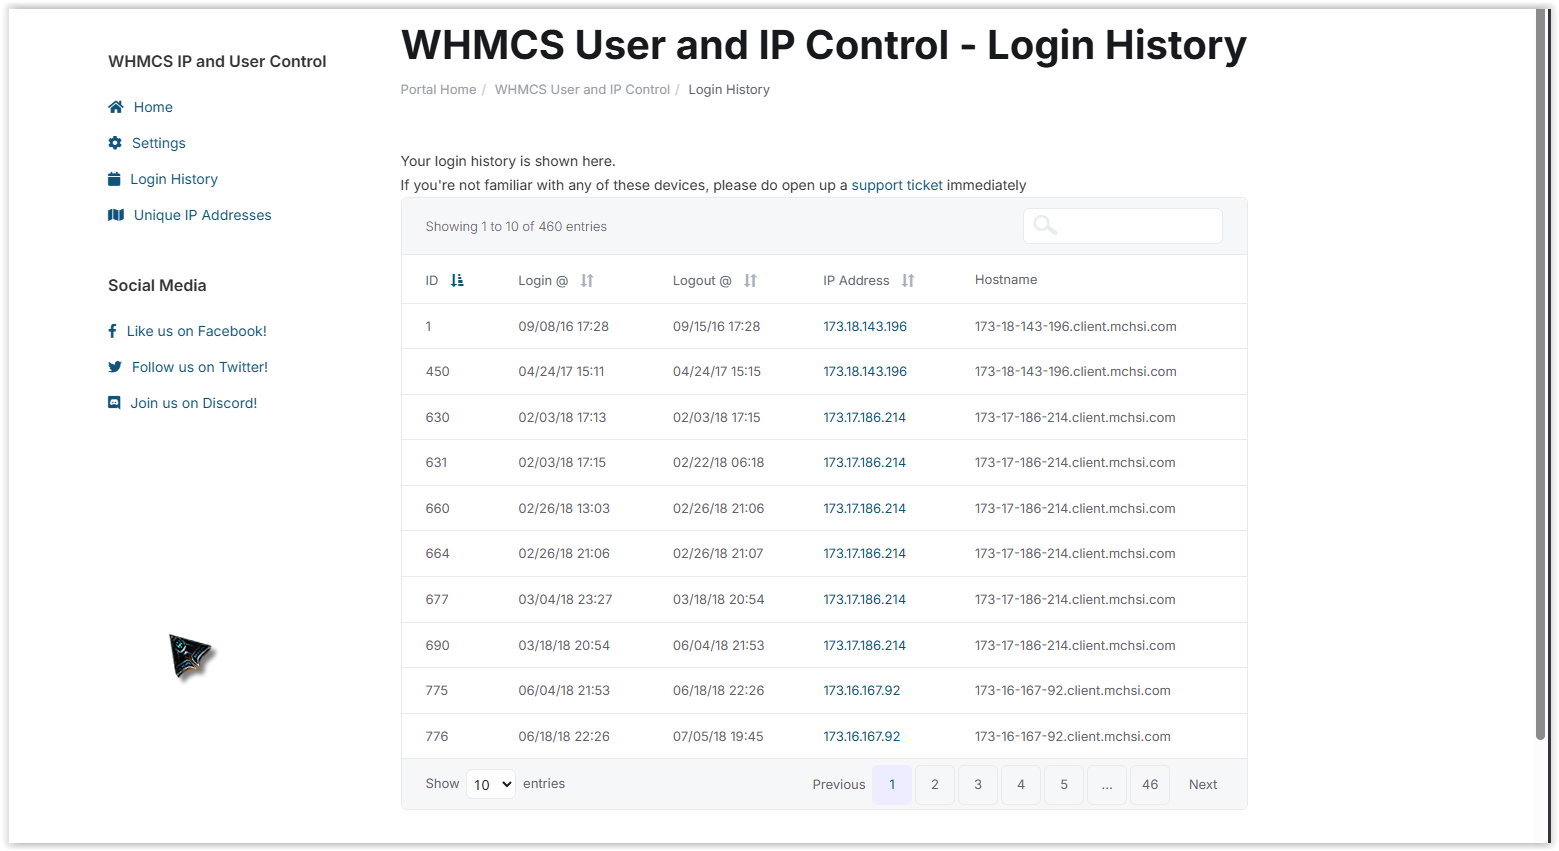Click the Unique IP Addresses map icon
Screen dimensions: 1559x851
point(116,215)
